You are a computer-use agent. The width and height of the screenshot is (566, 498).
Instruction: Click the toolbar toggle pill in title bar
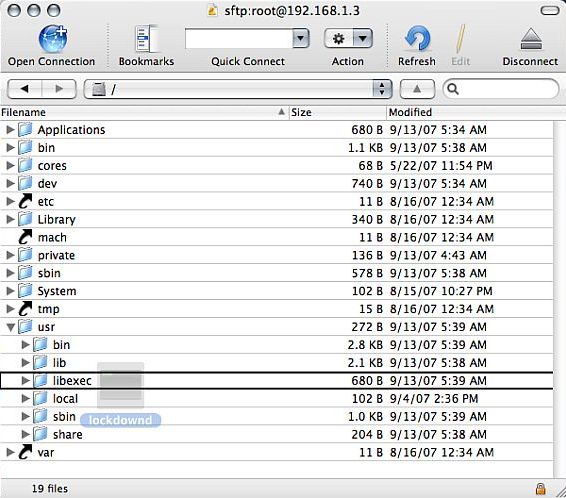click(x=550, y=10)
